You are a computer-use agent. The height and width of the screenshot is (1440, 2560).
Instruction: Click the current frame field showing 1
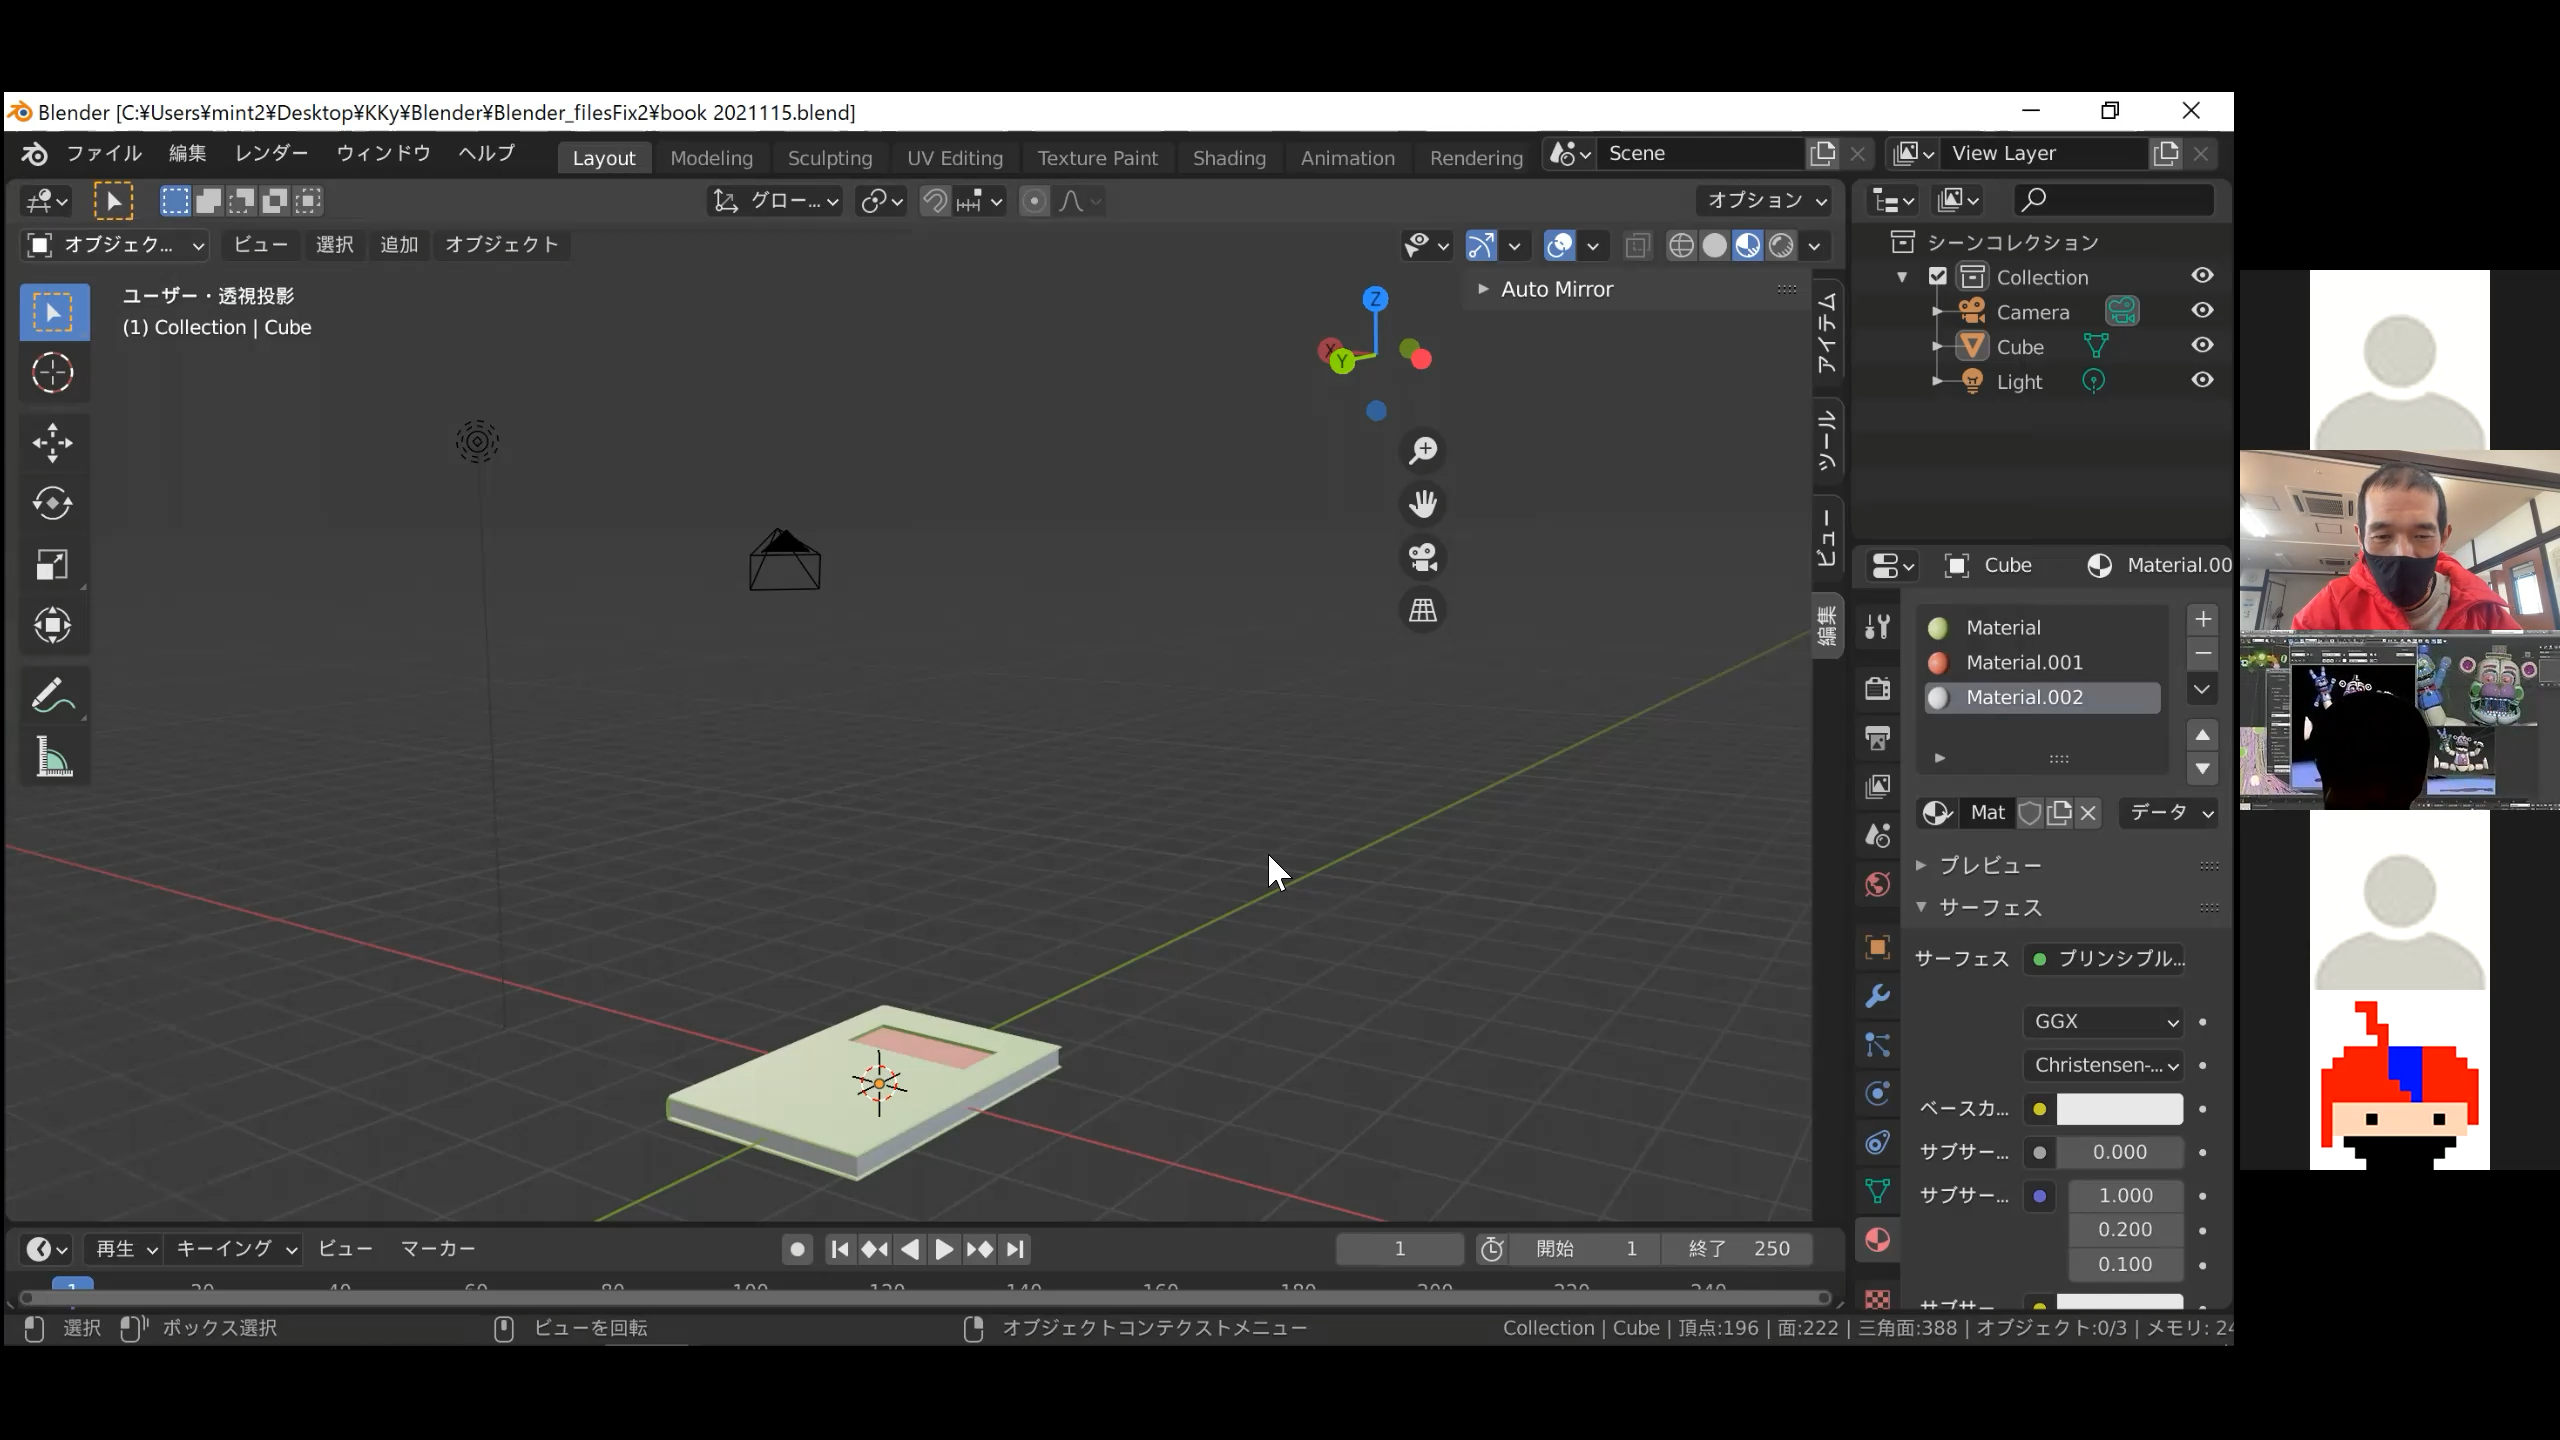click(x=1400, y=1249)
